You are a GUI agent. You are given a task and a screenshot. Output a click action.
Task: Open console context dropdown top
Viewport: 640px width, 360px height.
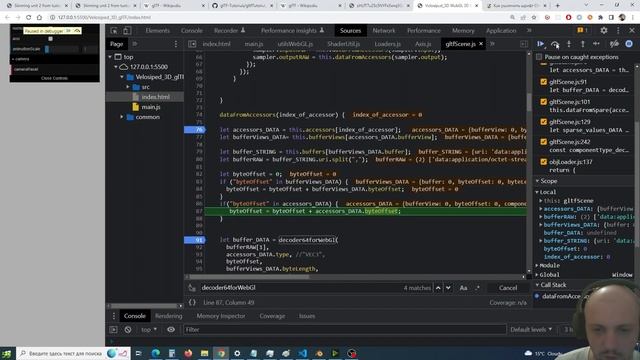(149, 329)
